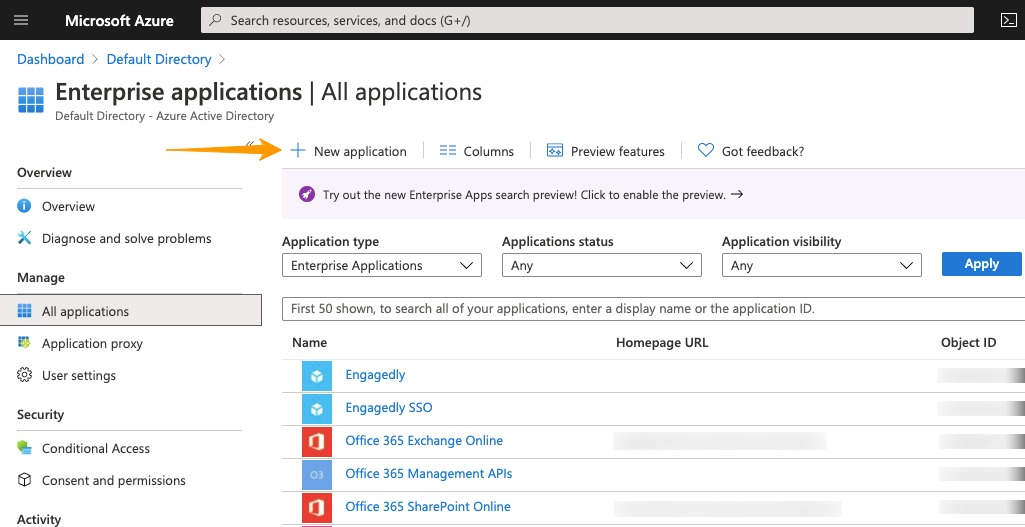Open Applications status dropdown
The height and width of the screenshot is (527, 1025).
[601, 265]
